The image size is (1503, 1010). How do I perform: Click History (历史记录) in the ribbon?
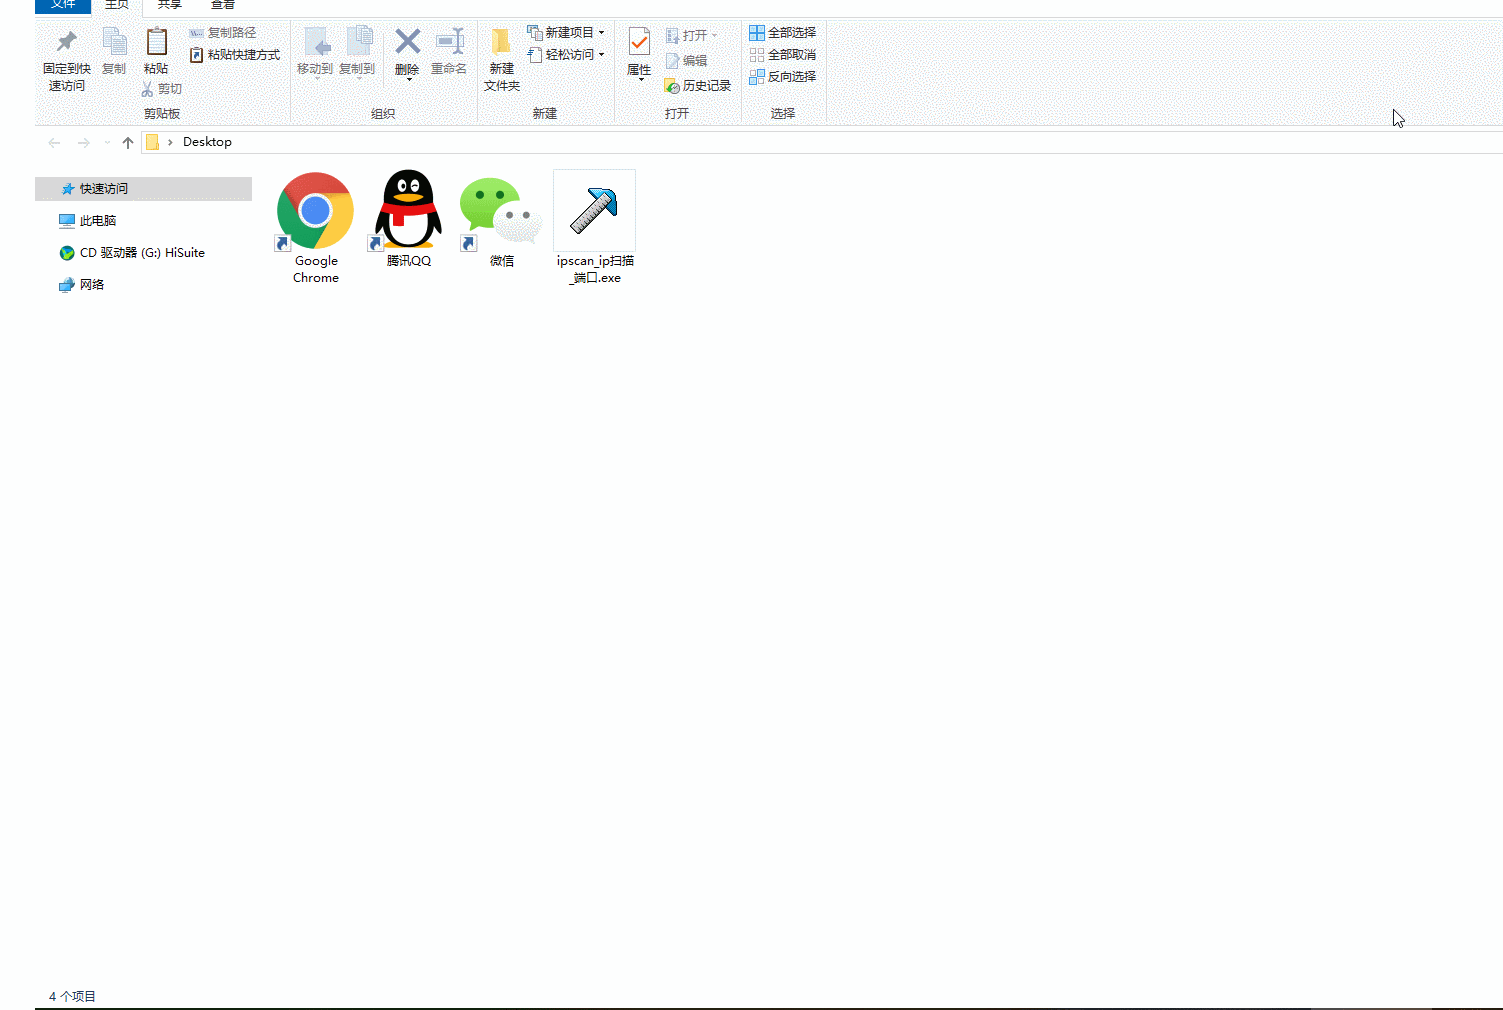click(698, 86)
